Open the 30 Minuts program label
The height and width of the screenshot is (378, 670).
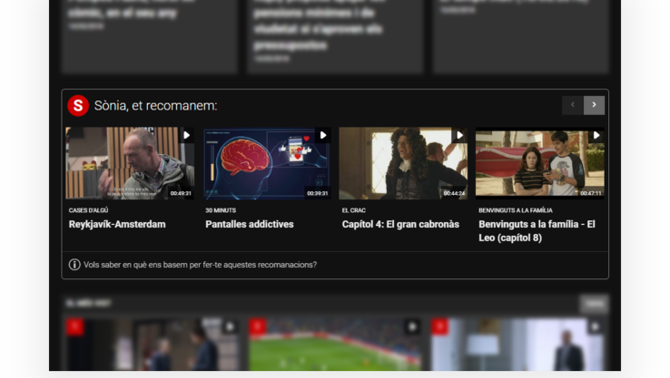click(220, 210)
